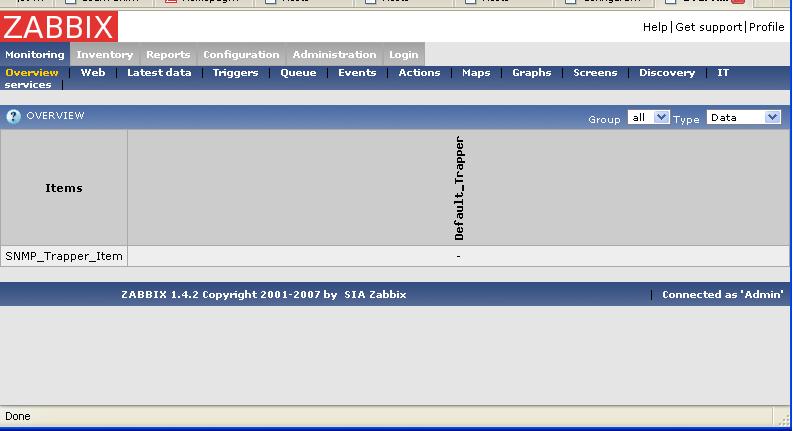Open the Events submenu item
The image size is (793, 431).
pyautogui.click(x=357, y=72)
